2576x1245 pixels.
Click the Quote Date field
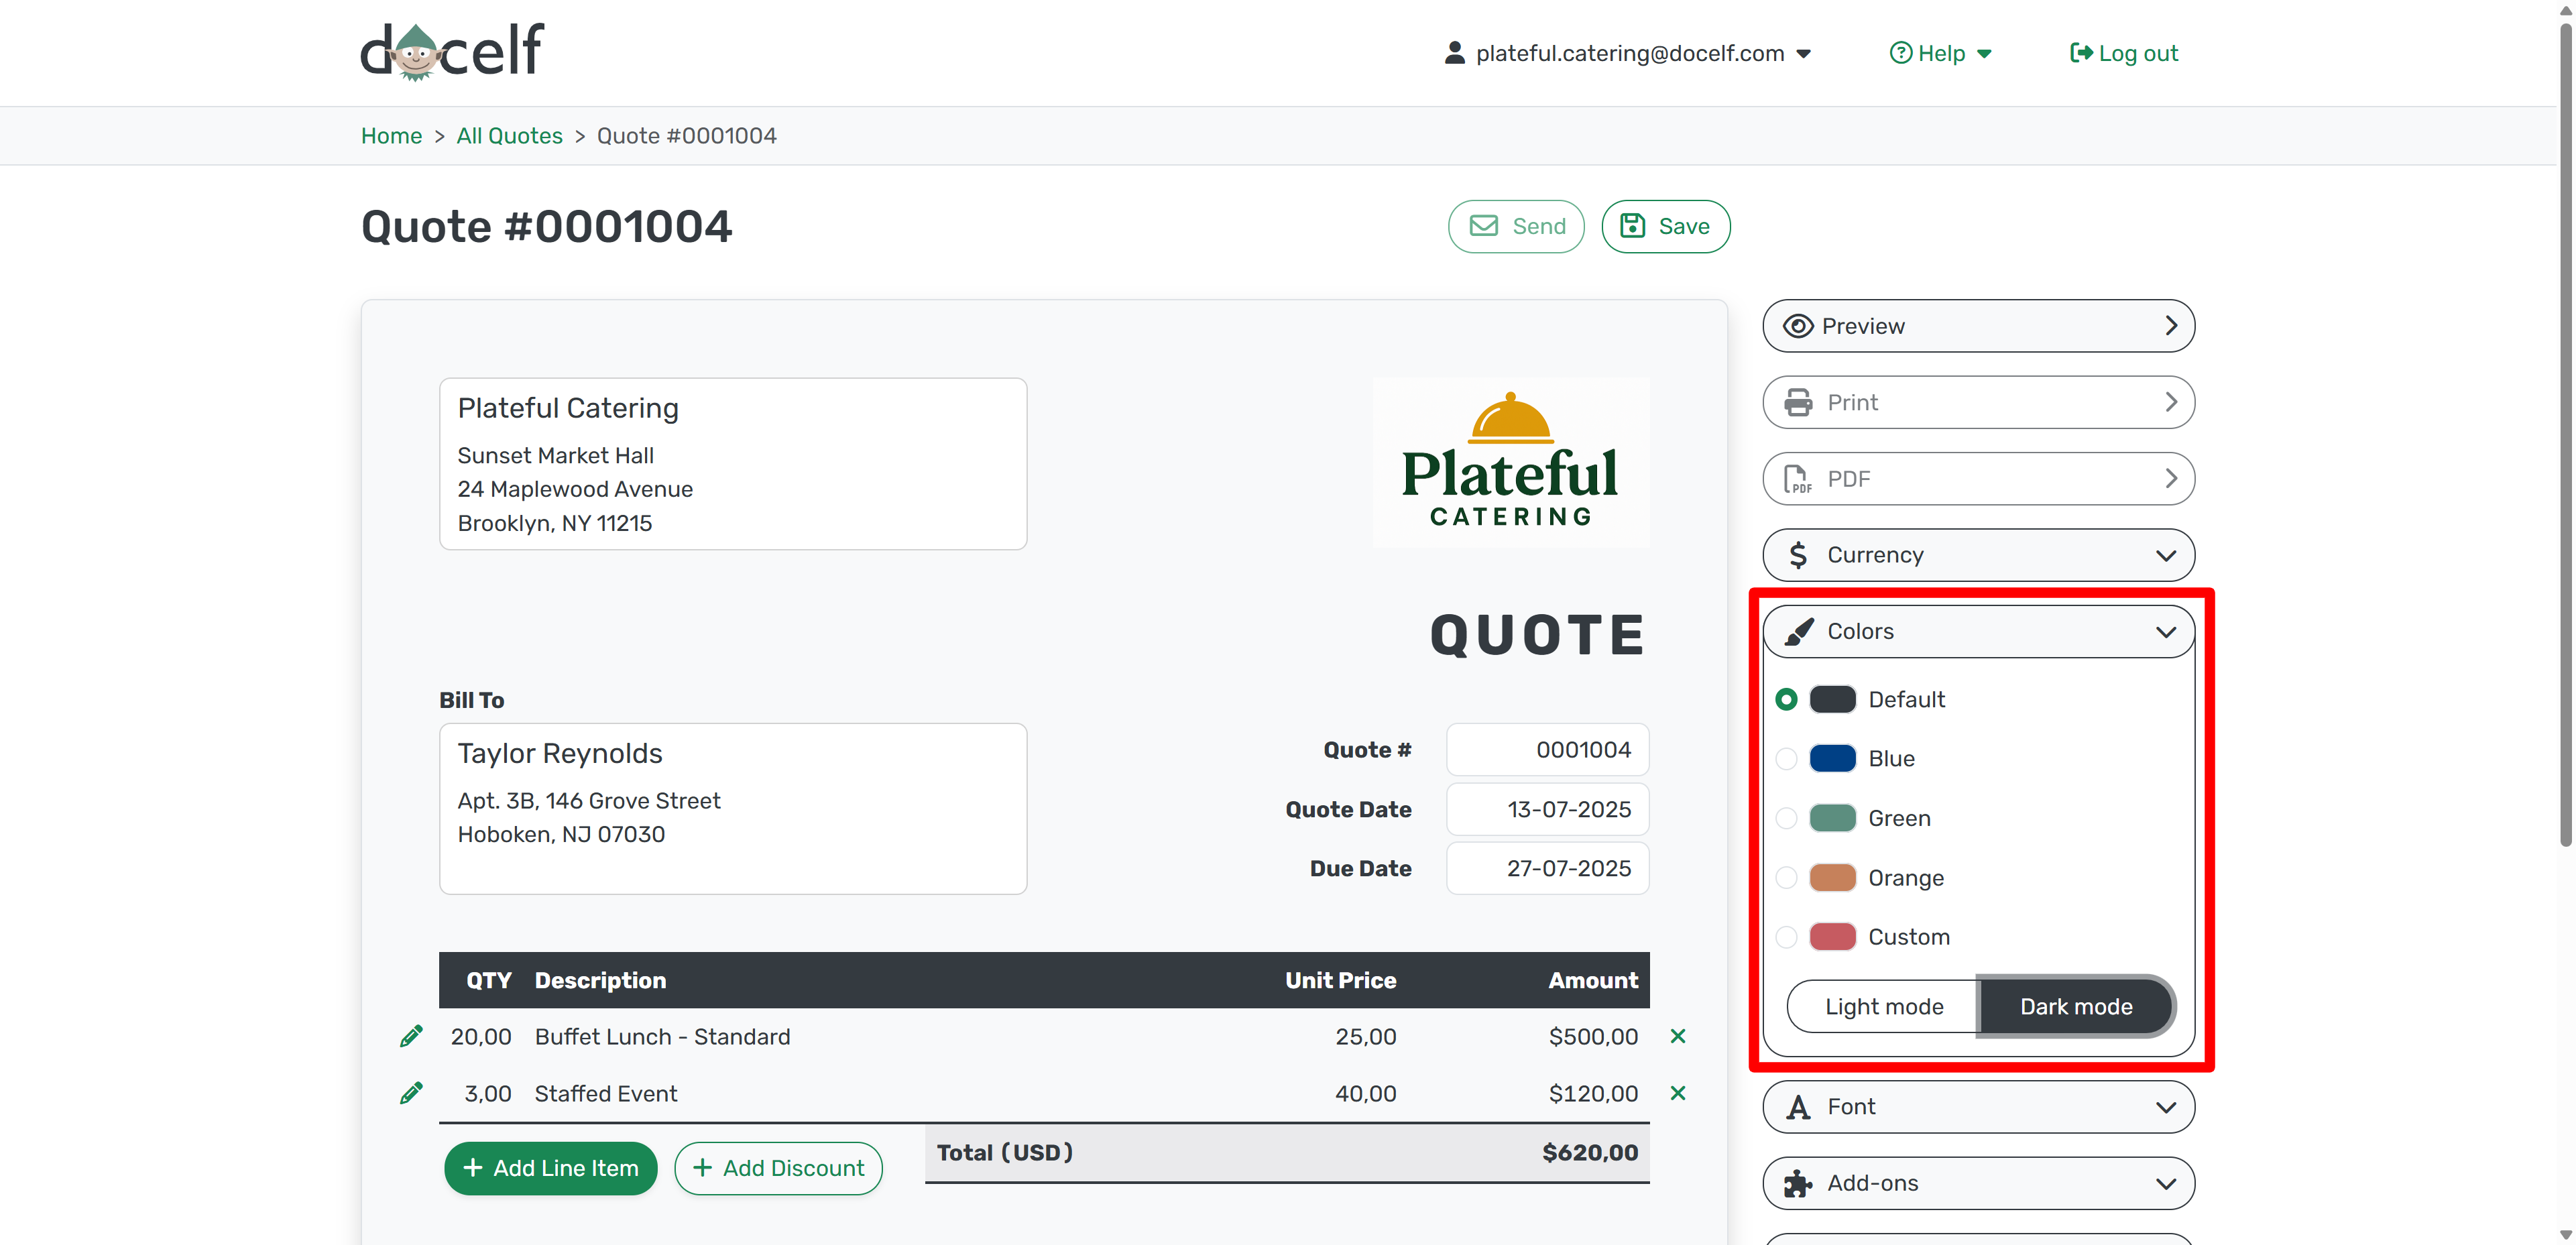click(x=1547, y=810)
